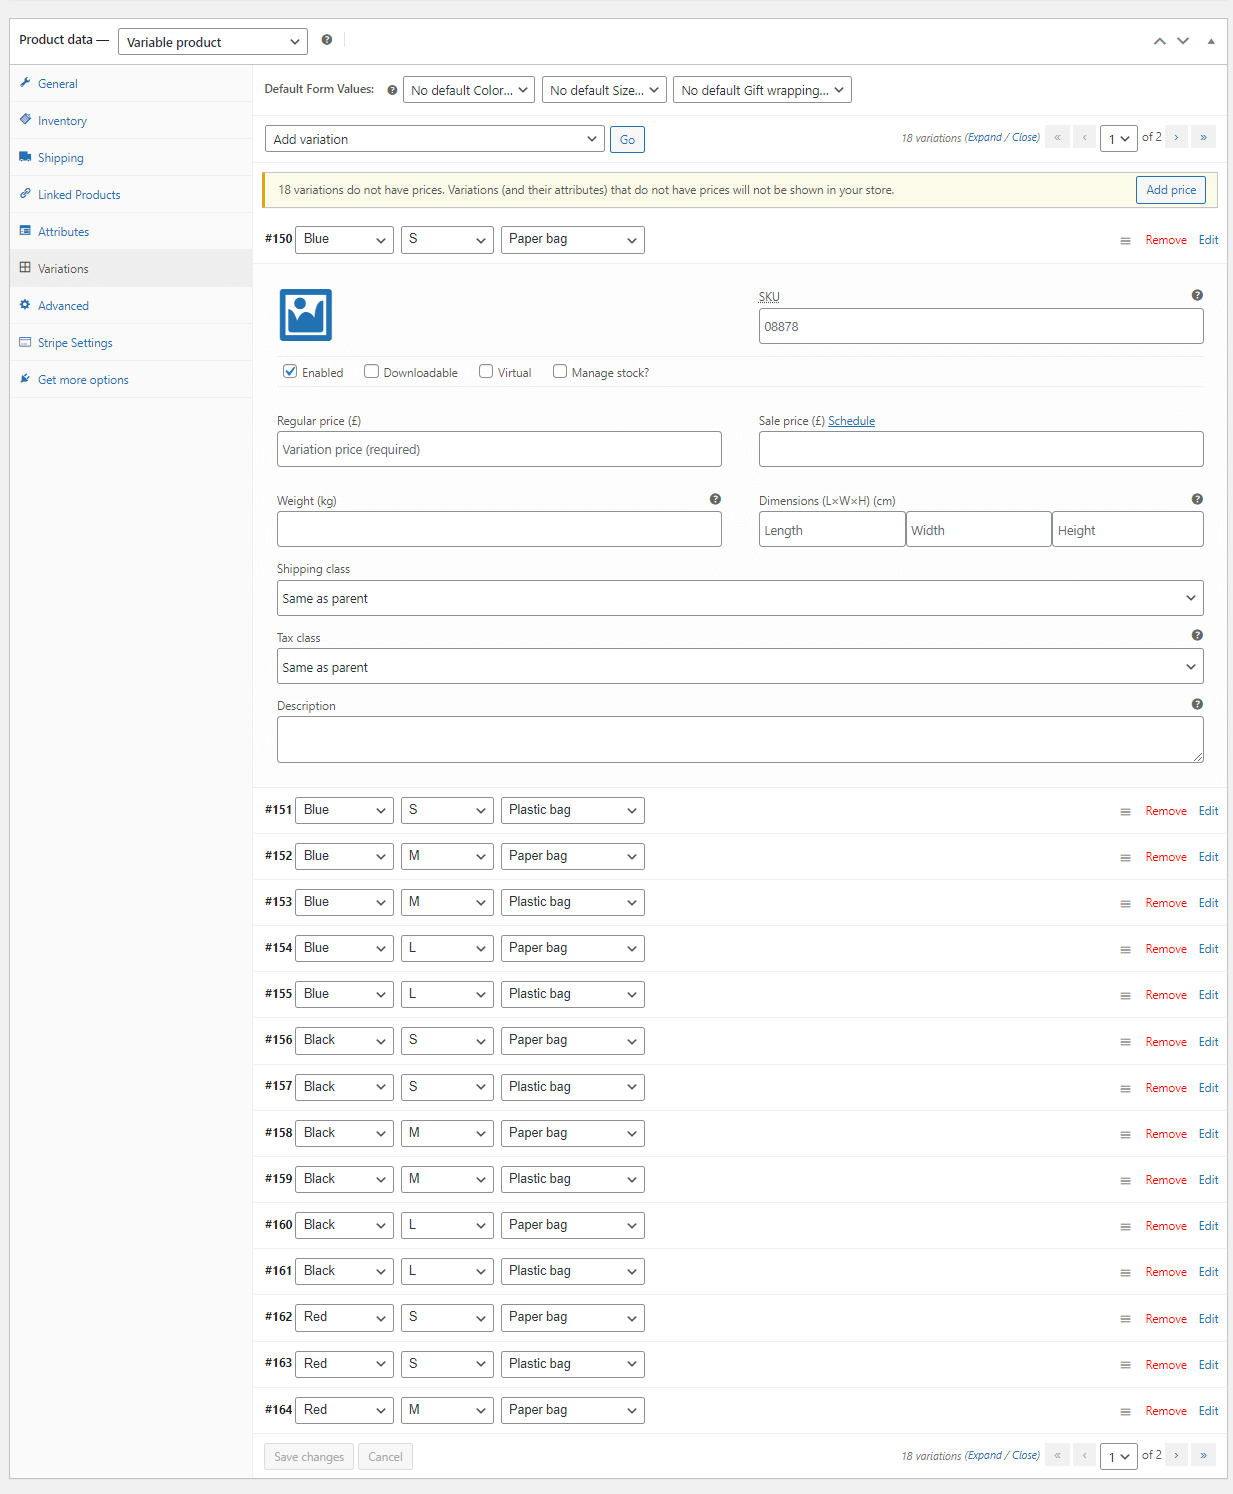Edit variation #159

1208,1180
